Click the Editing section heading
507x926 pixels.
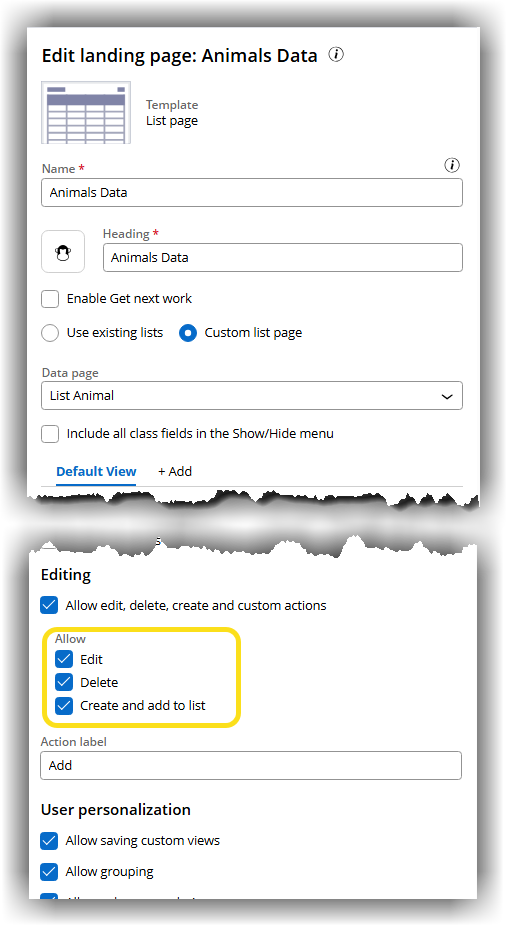pos(66,575)
